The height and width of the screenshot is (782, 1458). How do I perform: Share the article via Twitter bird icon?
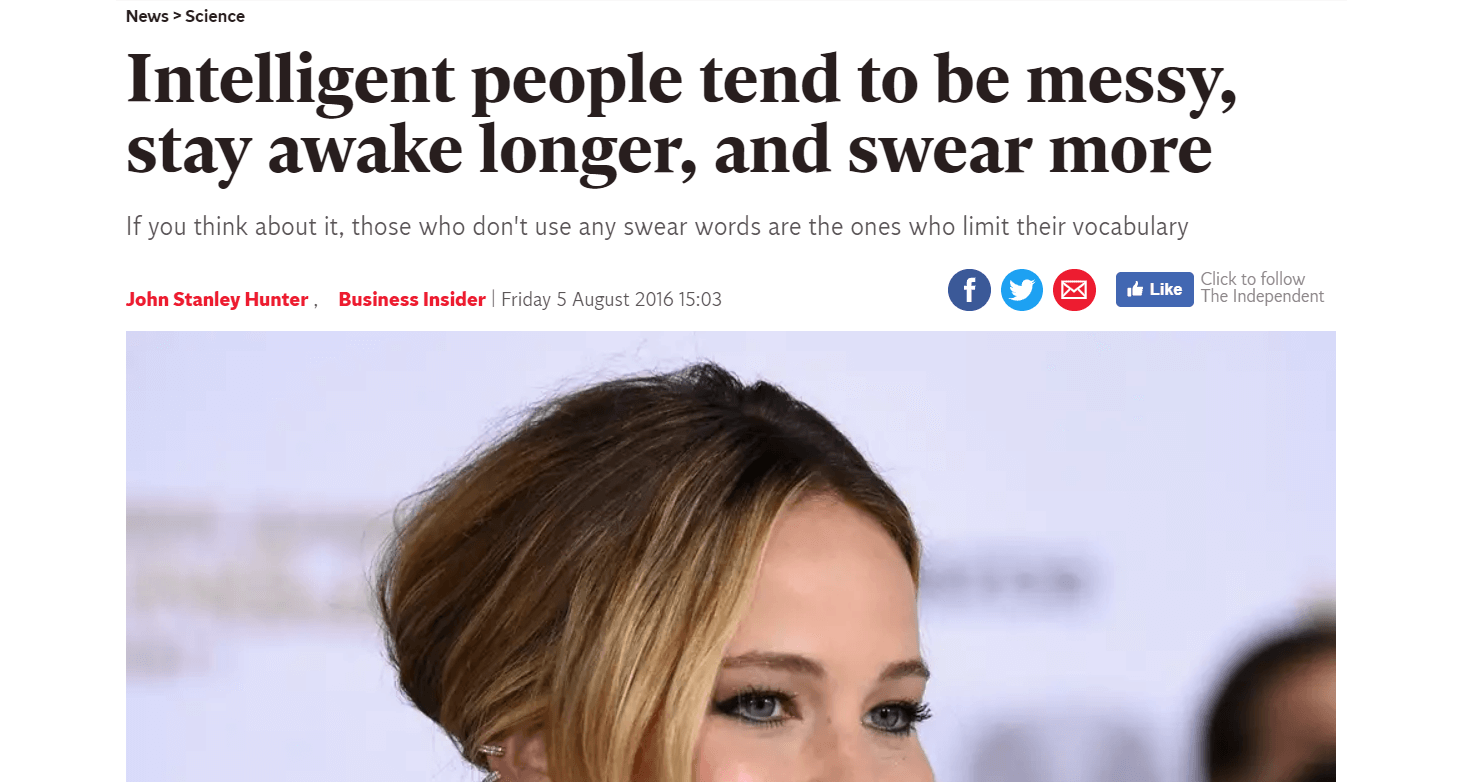(1021, 290)
